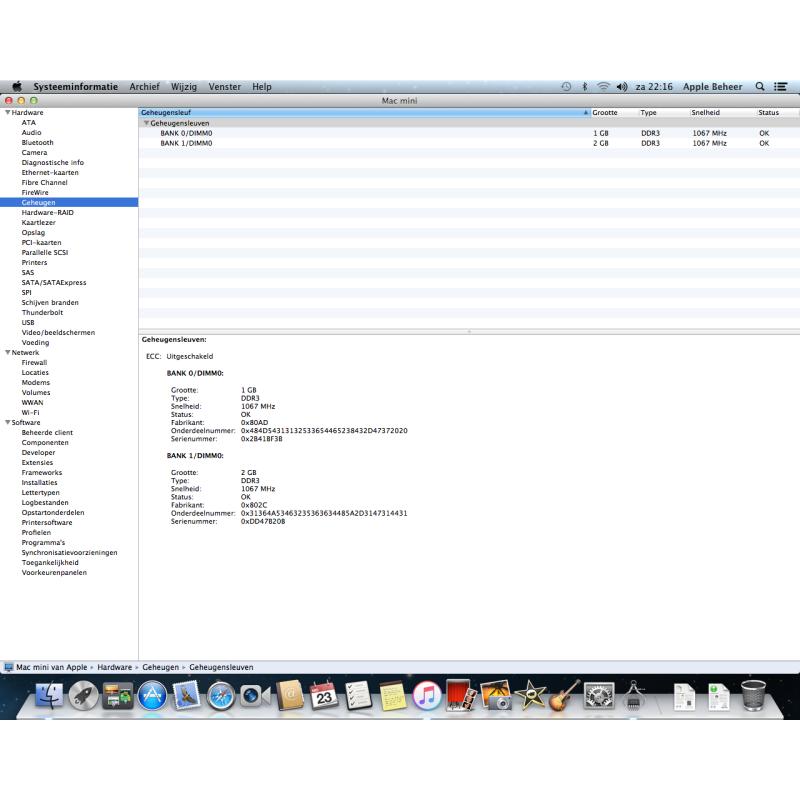Open the Wijzig menu
The height and width of the screenshot is (800, 800).
click(184, 87)
